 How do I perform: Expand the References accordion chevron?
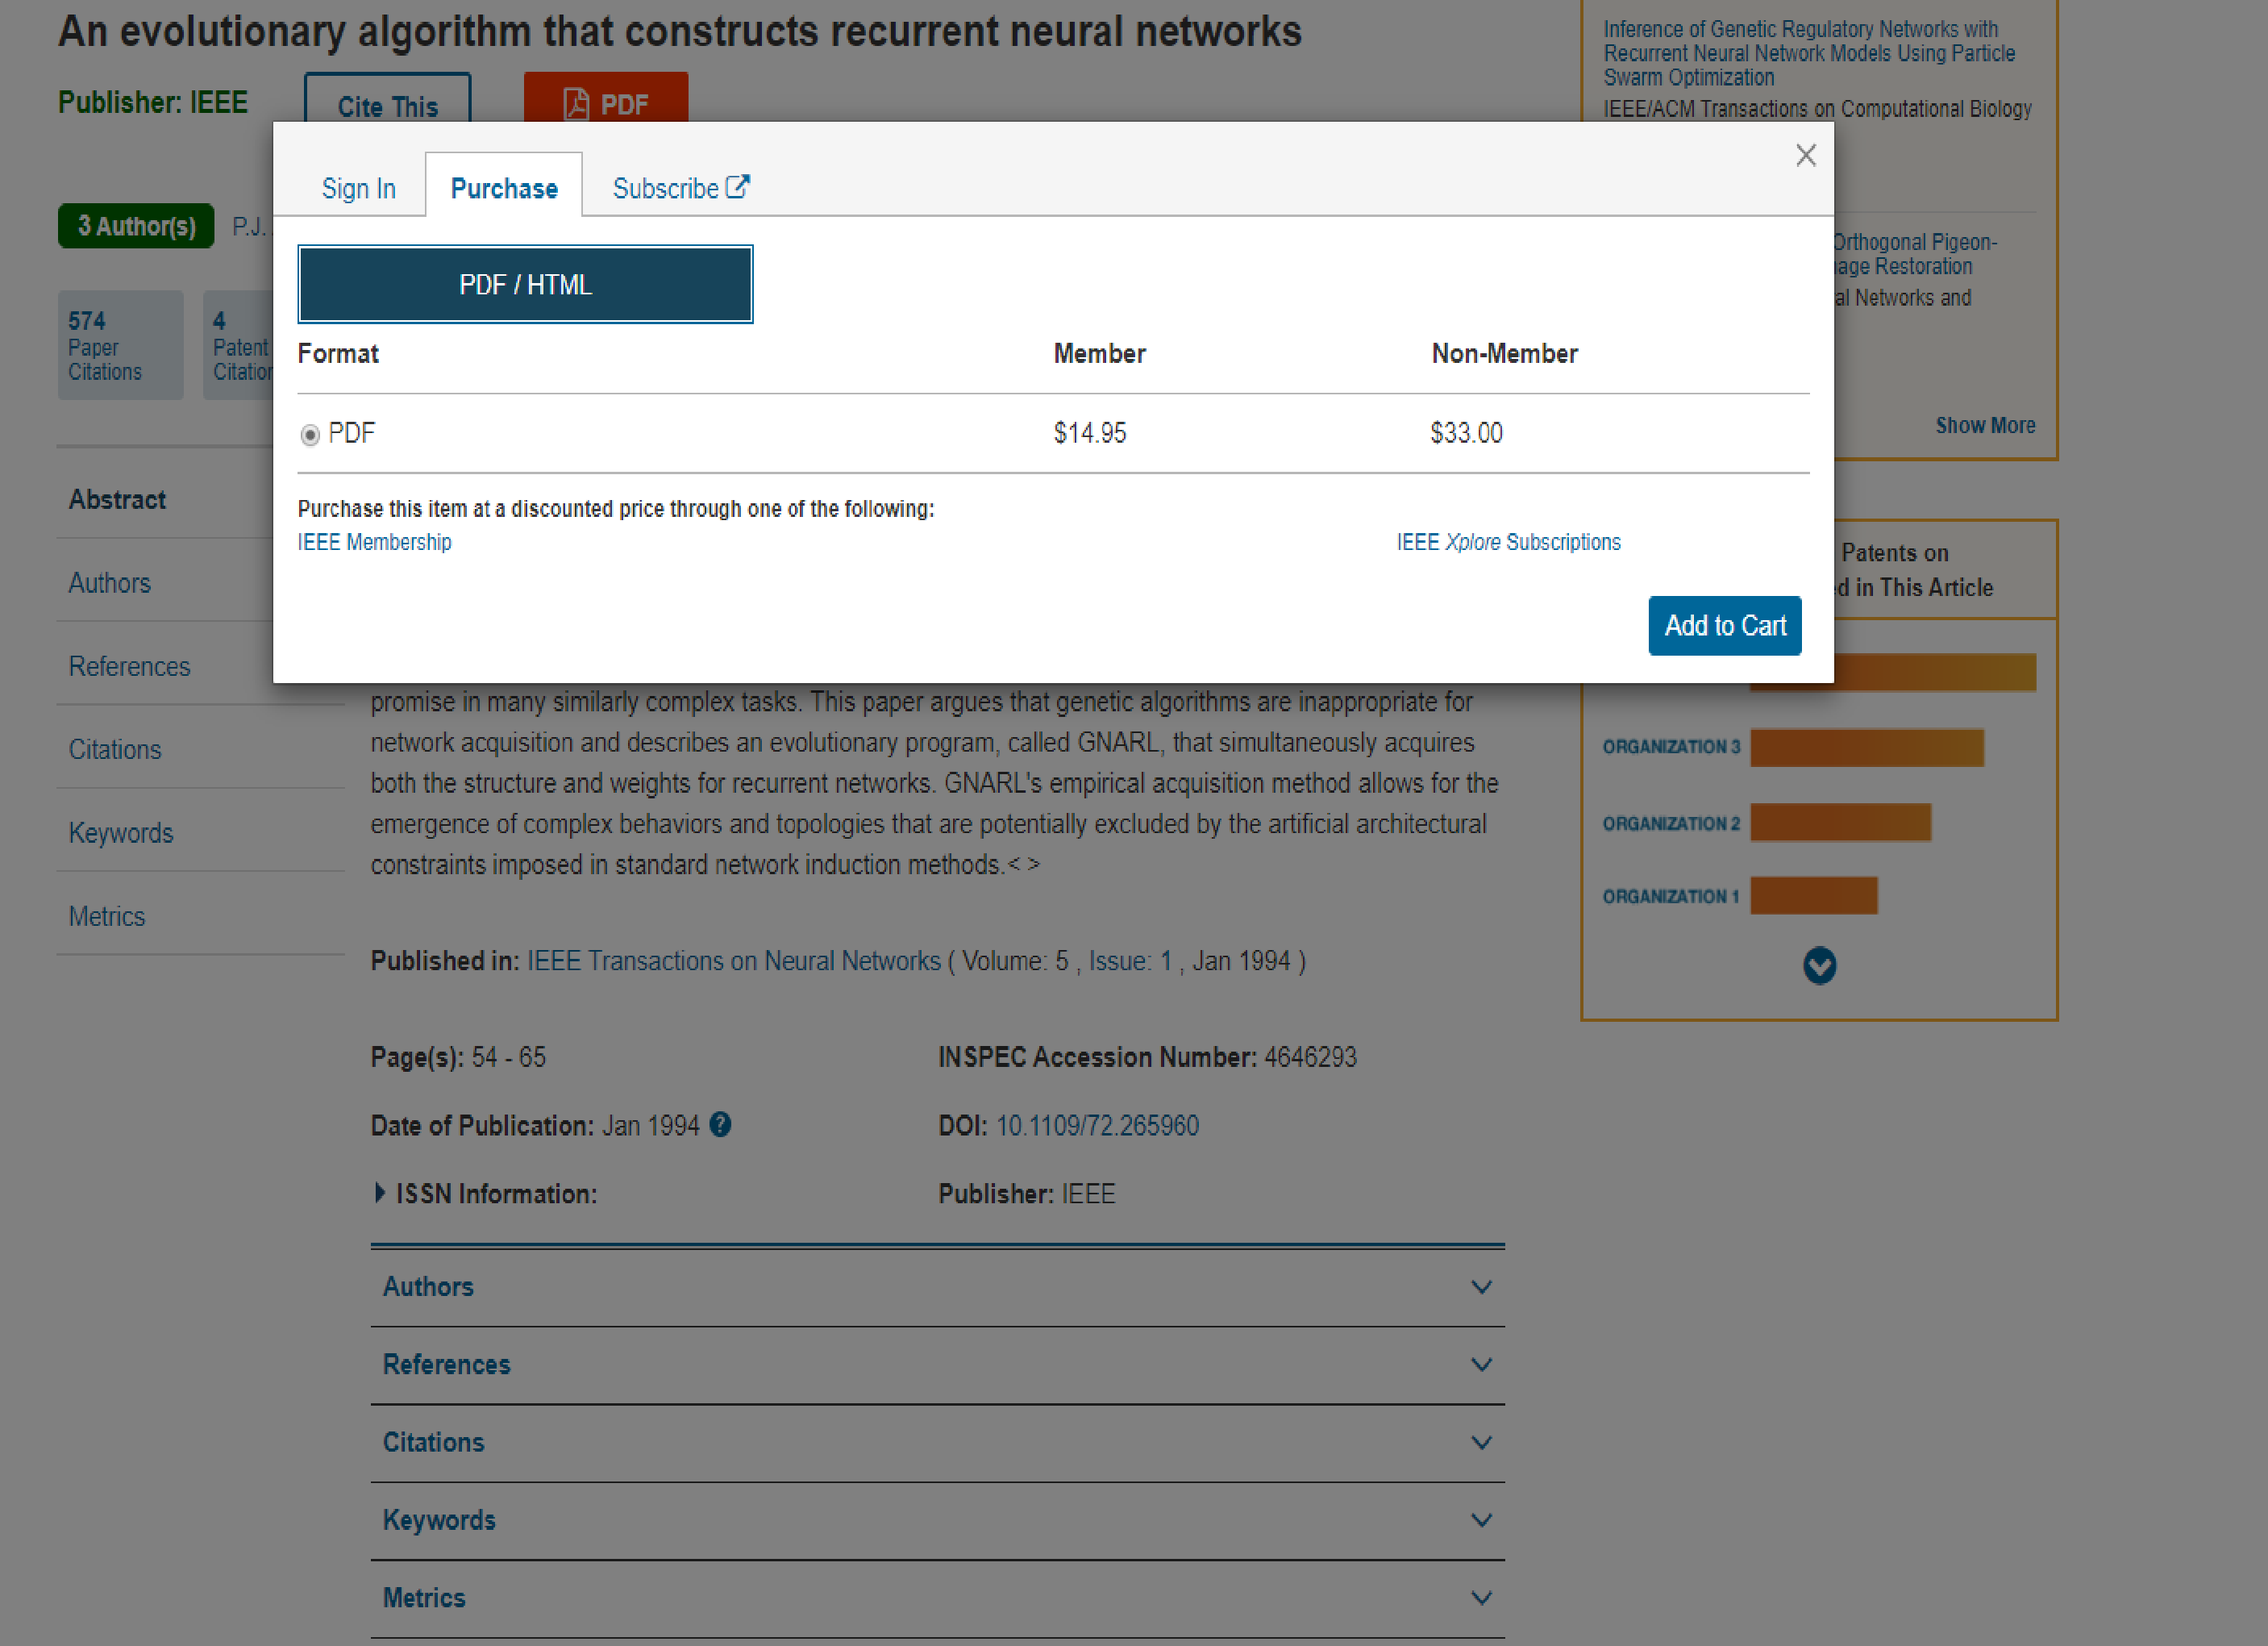(x=1481, y=1365)
